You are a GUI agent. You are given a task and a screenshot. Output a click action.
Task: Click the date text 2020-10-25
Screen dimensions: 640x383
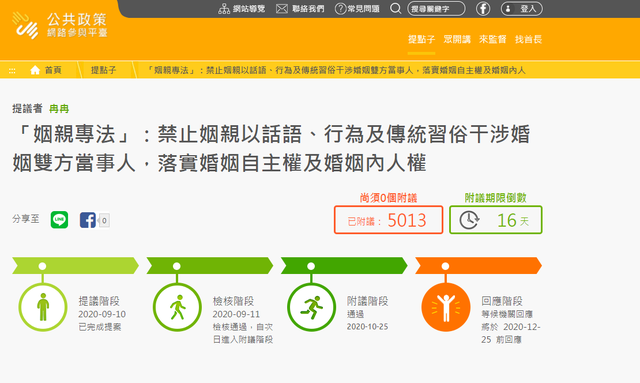click(x=367, y=327)
